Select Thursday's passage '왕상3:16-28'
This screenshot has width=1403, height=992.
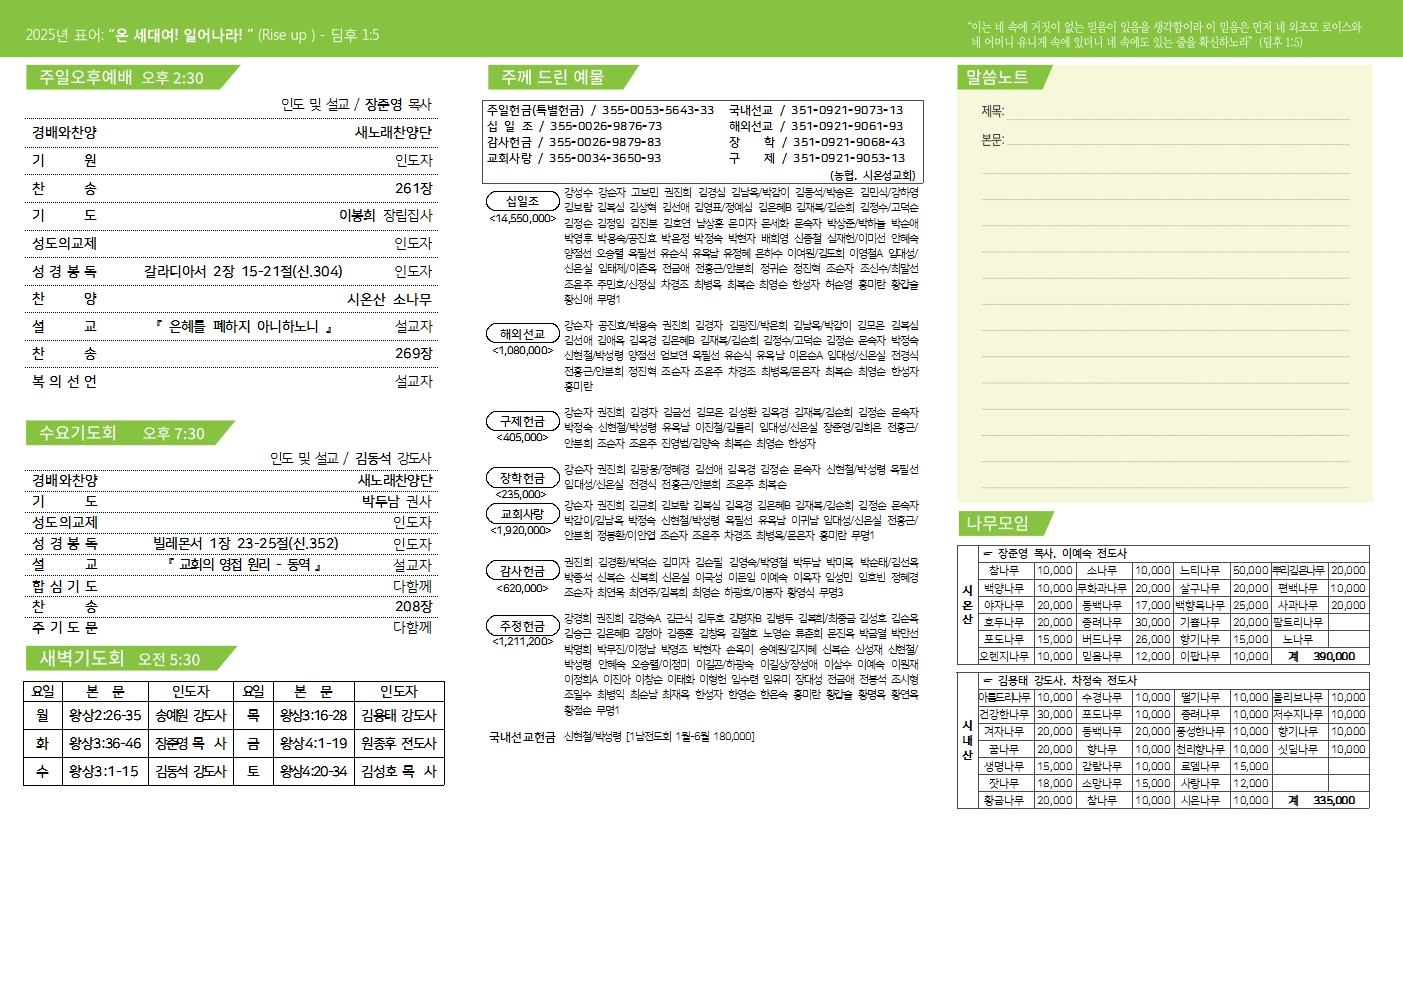pos(313,715)
